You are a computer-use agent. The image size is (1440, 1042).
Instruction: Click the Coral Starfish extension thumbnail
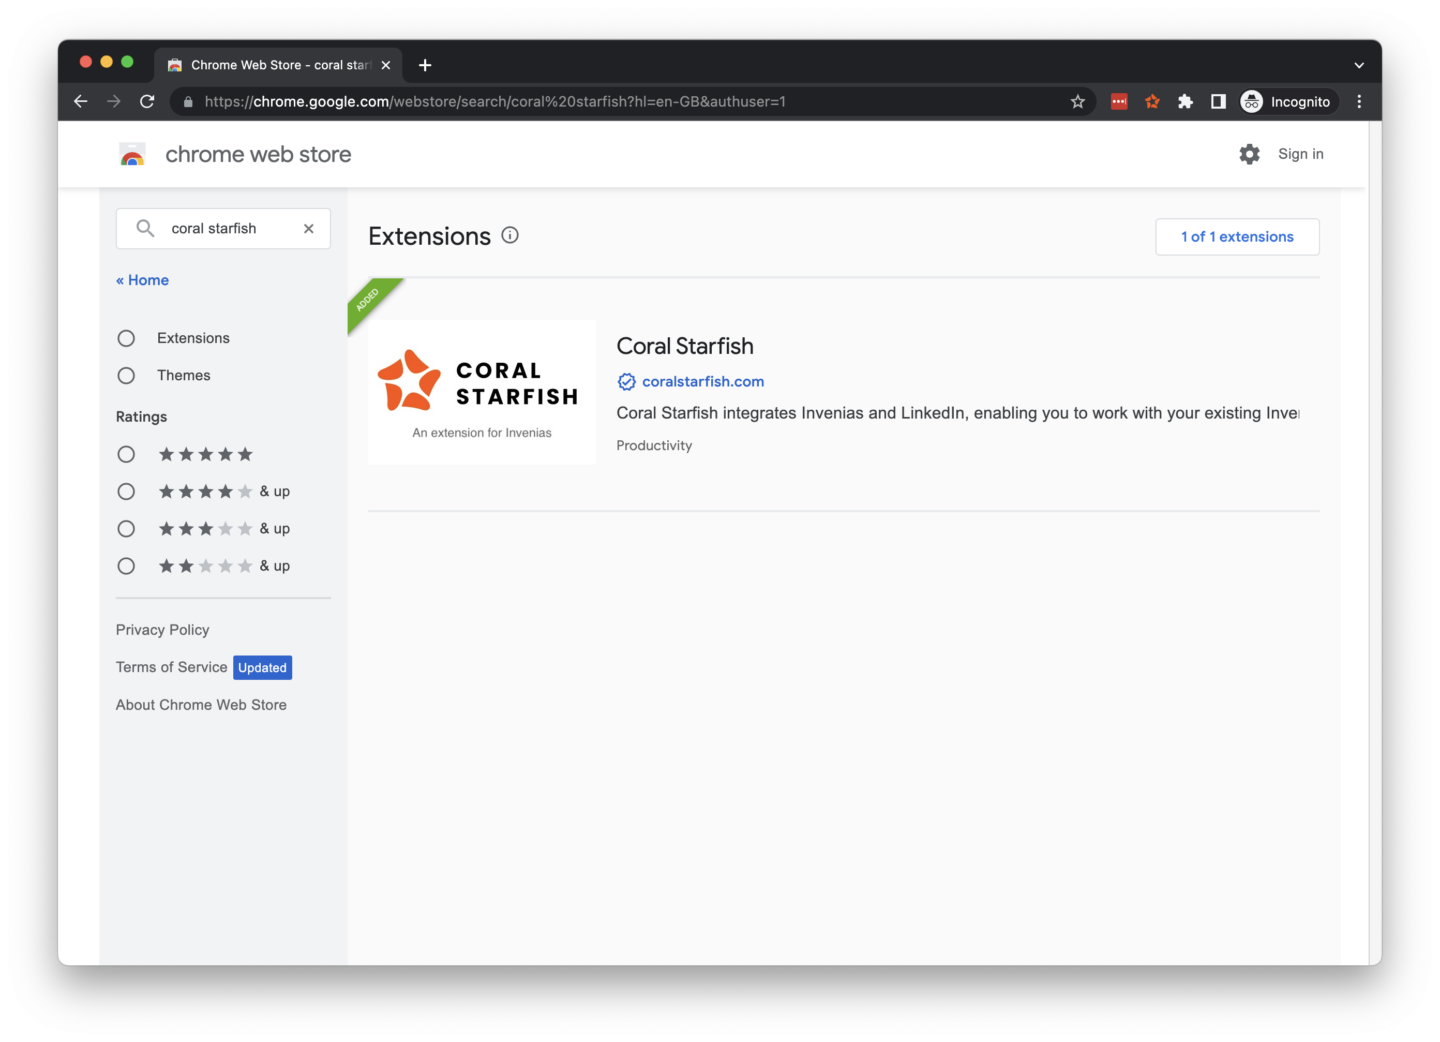(x=482, y=392)
